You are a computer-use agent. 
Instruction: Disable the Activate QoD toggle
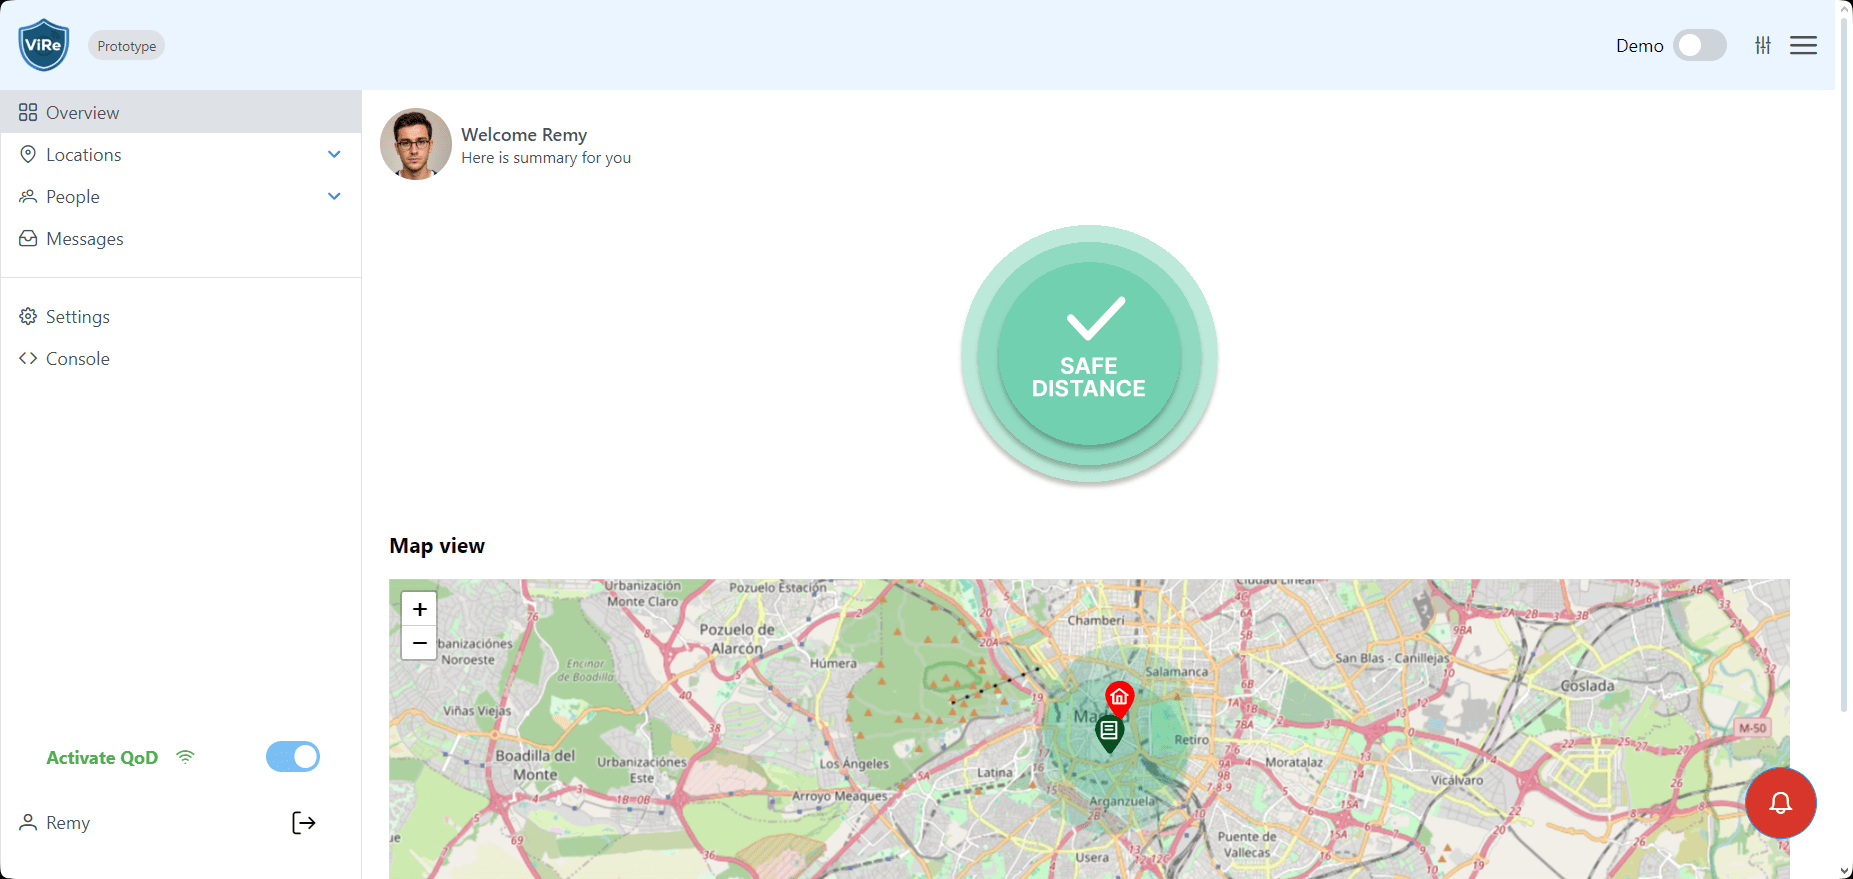(293, 757)
